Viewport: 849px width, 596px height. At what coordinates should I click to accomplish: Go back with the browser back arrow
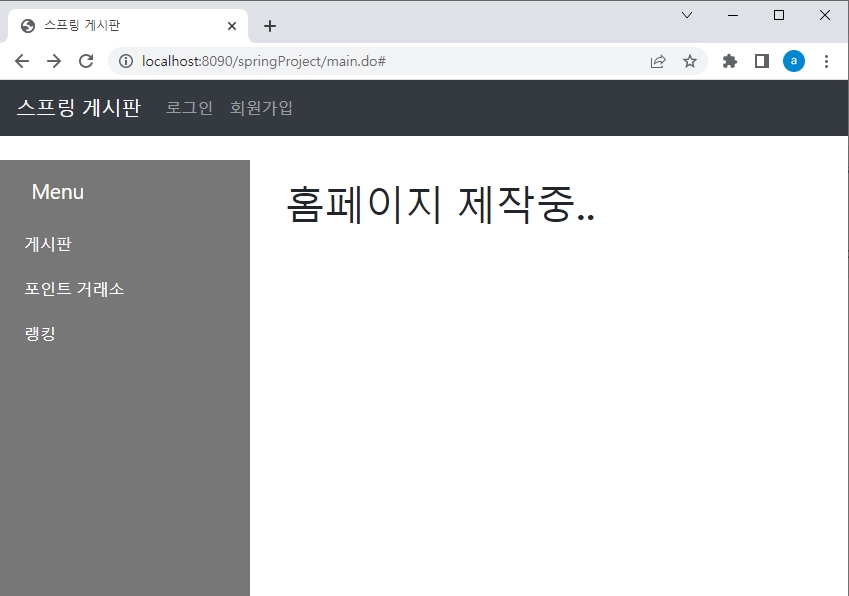click(x=22, y=61)
